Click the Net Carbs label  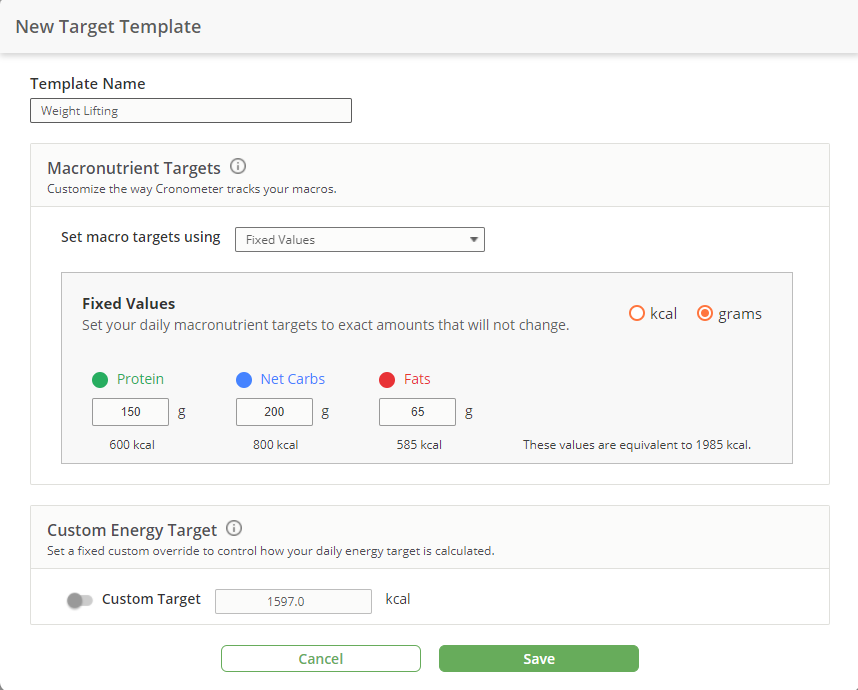[x=293, y=379]
